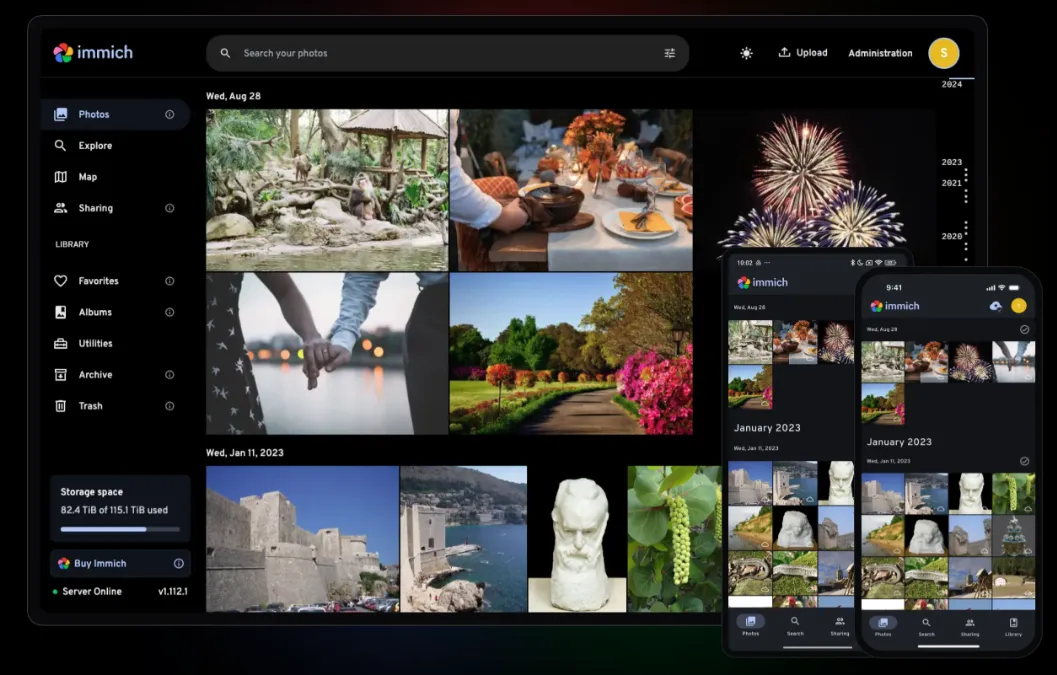Jump to 2023 on the timeline scrubber
The image size is (1057, 675).
pos(951,162)
